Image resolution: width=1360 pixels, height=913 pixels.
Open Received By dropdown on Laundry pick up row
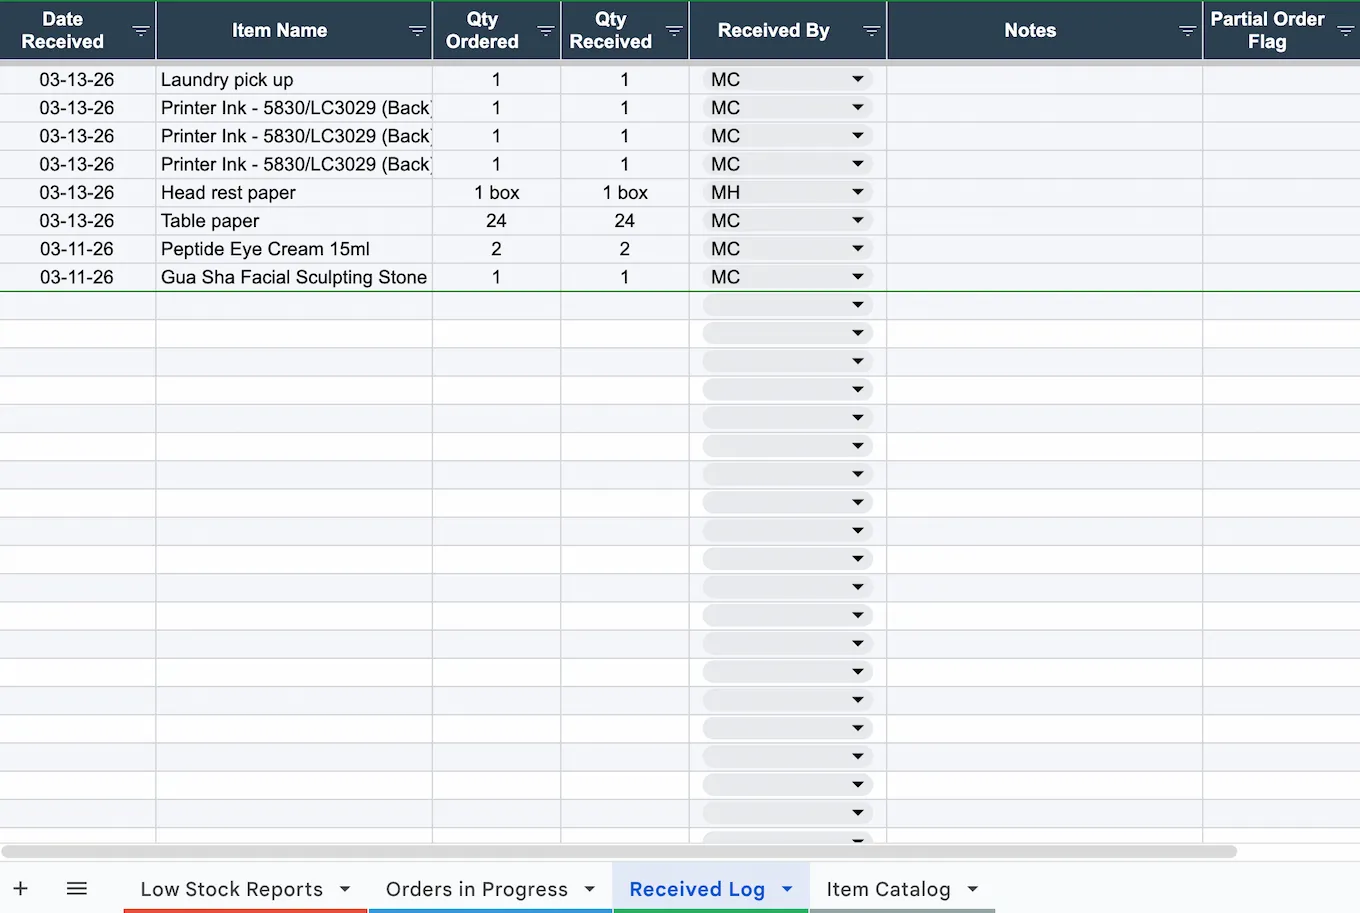pos(857,79)
